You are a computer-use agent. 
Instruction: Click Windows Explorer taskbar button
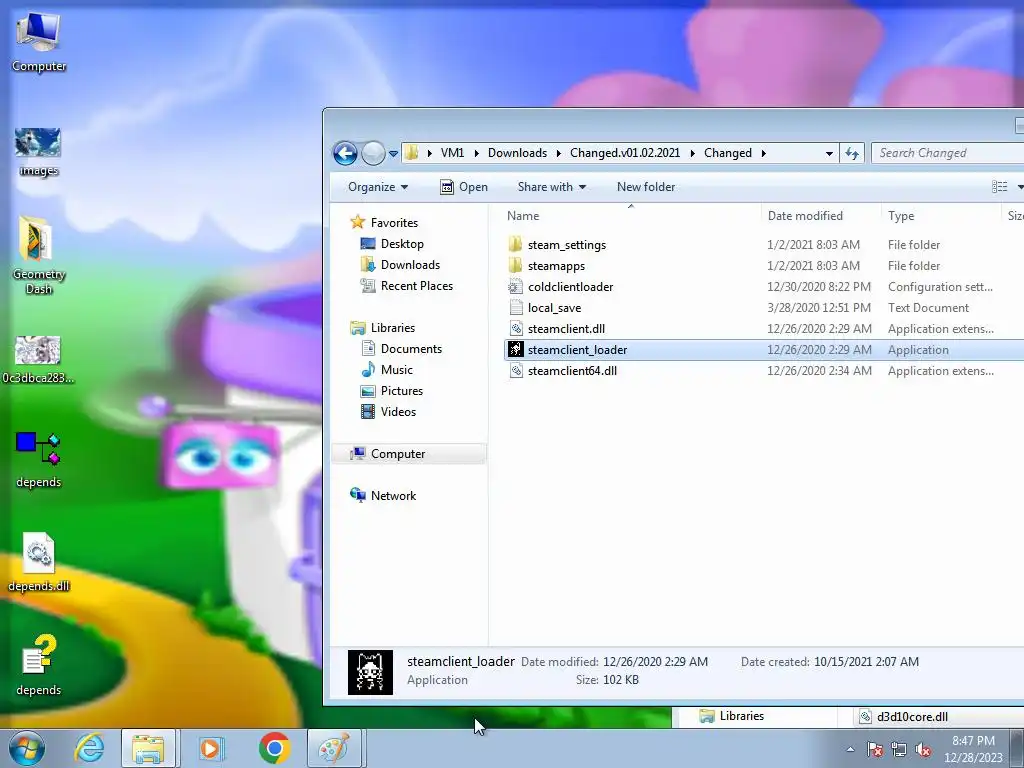tap(148, 748)
